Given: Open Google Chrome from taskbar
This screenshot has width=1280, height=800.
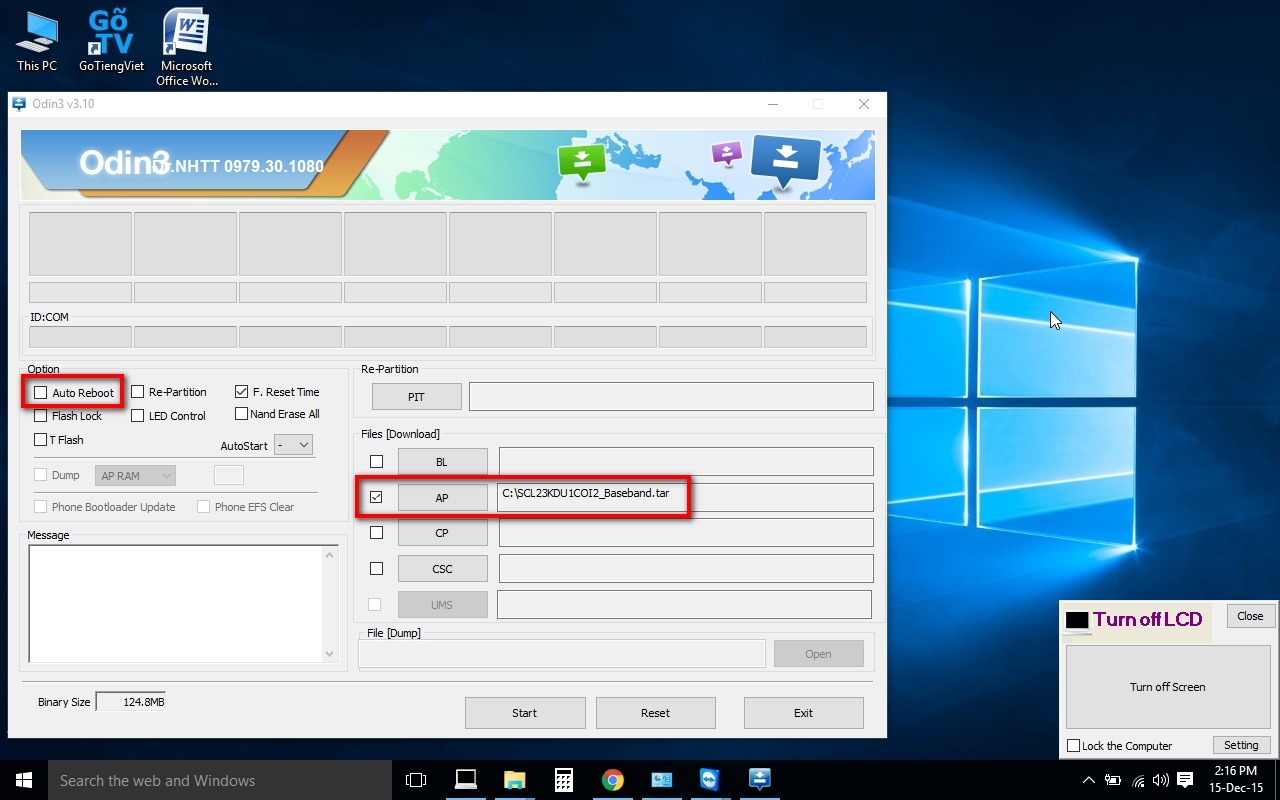Looking at the screenshot, I should [612, 780].
